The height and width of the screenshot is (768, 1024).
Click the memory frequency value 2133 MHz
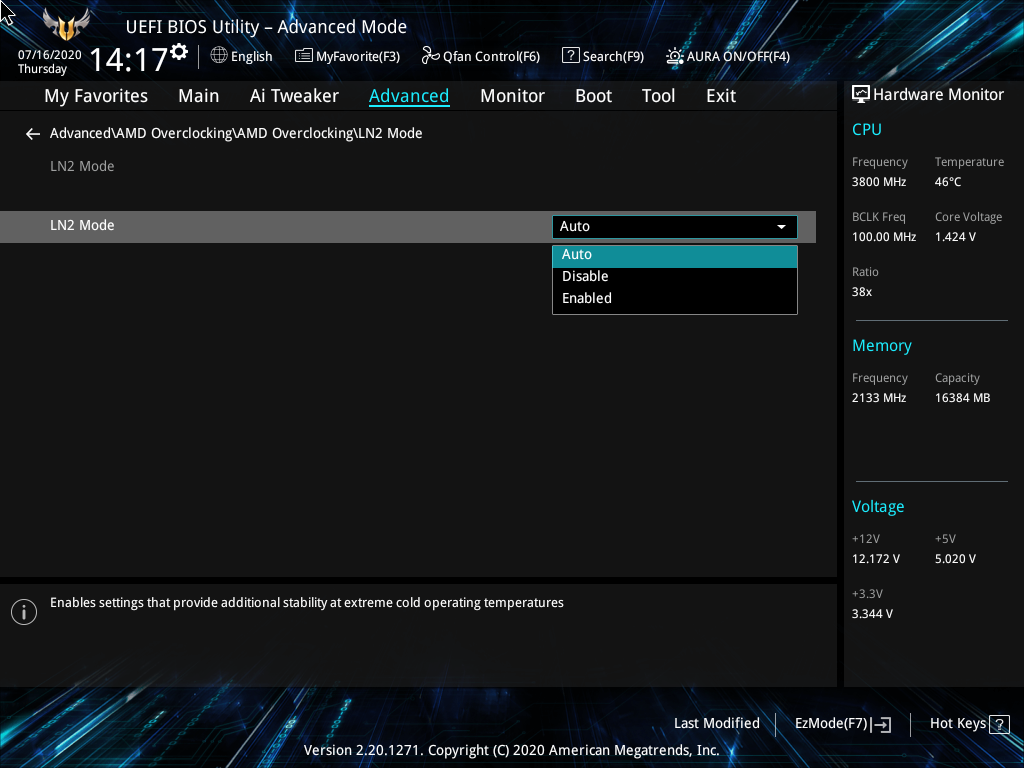(x=878, y=398)
